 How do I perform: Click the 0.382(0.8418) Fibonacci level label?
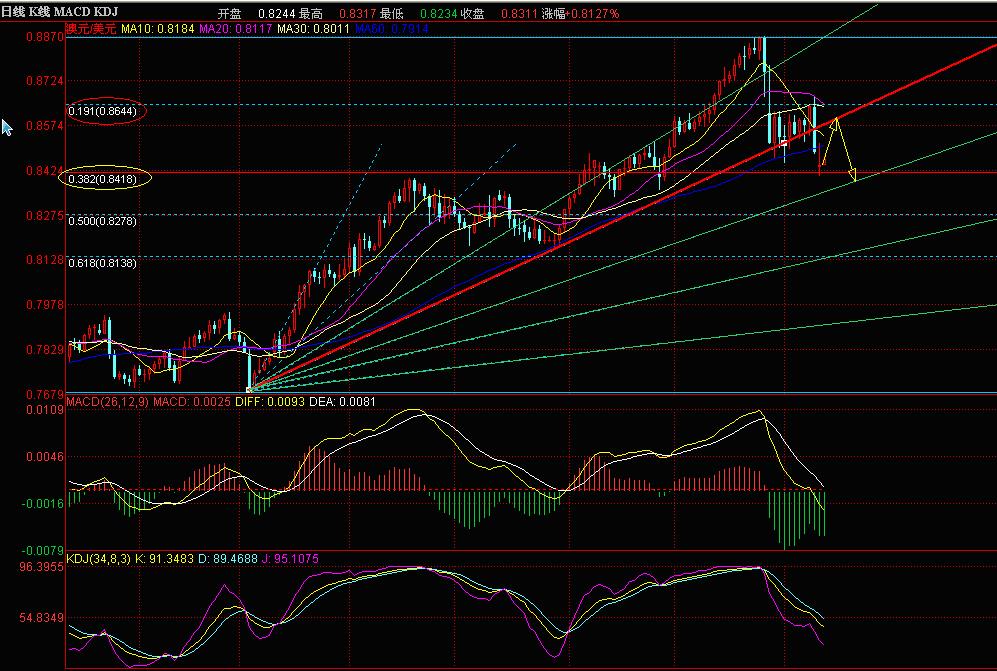[x=102, y=179]
